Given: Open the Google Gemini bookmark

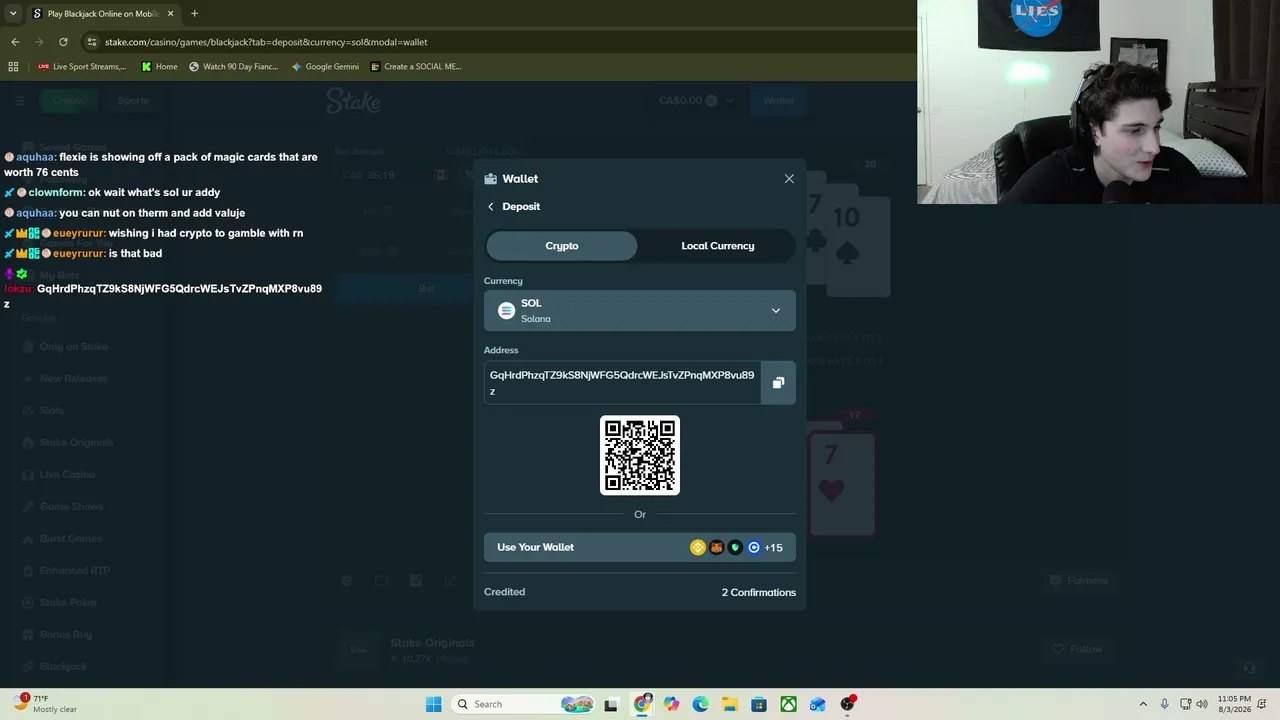Looking at the screenshot, I should [325, 67].
